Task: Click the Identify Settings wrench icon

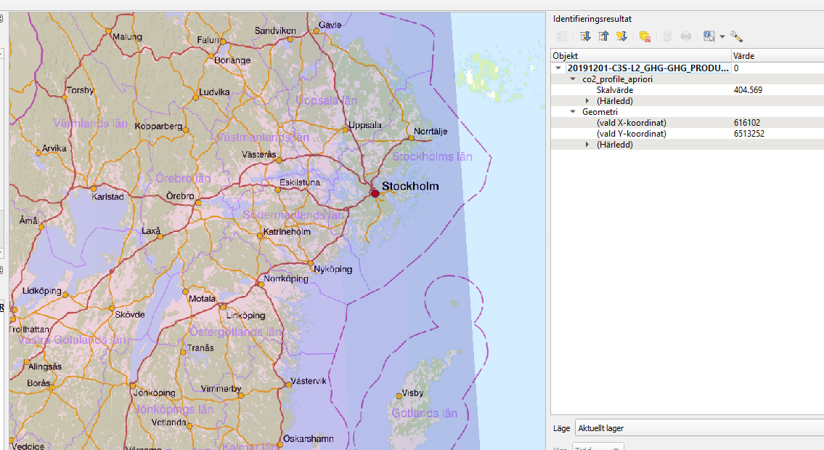Action: 737,37
